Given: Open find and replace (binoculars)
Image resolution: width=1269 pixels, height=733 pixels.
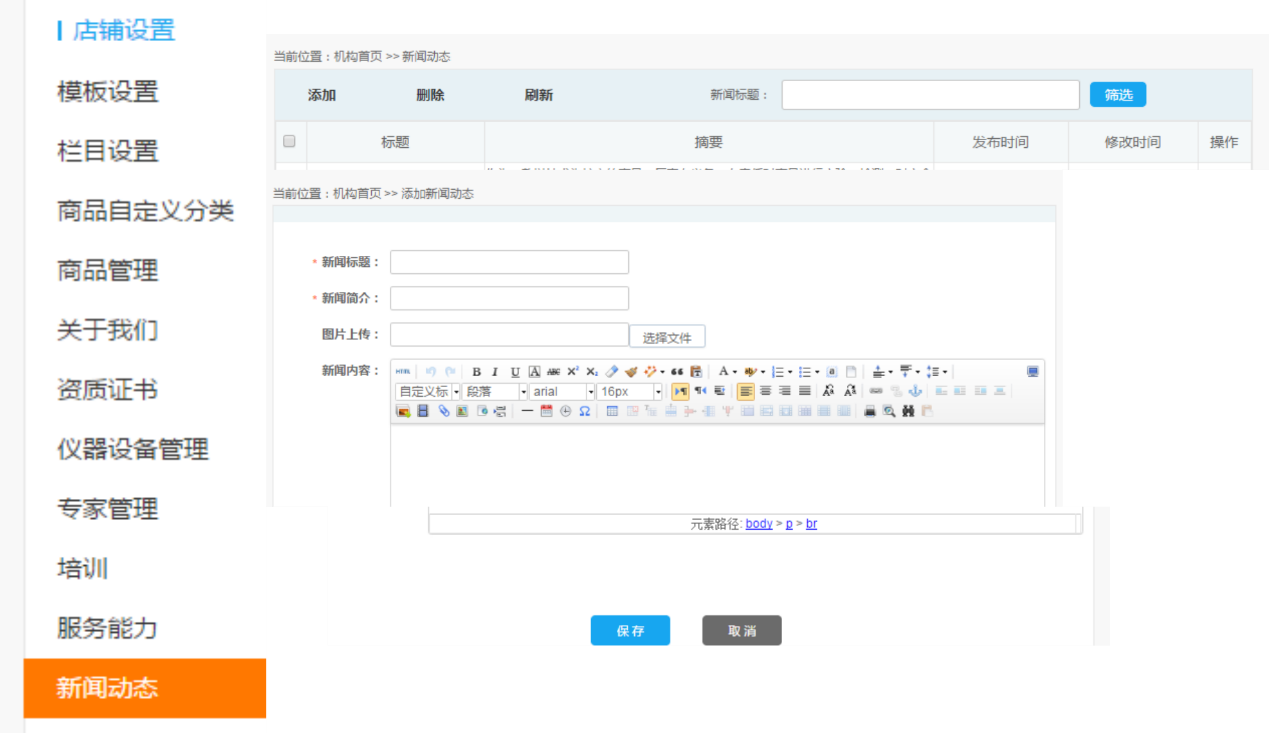Looking at the screenshot, I should click(908, 411).
